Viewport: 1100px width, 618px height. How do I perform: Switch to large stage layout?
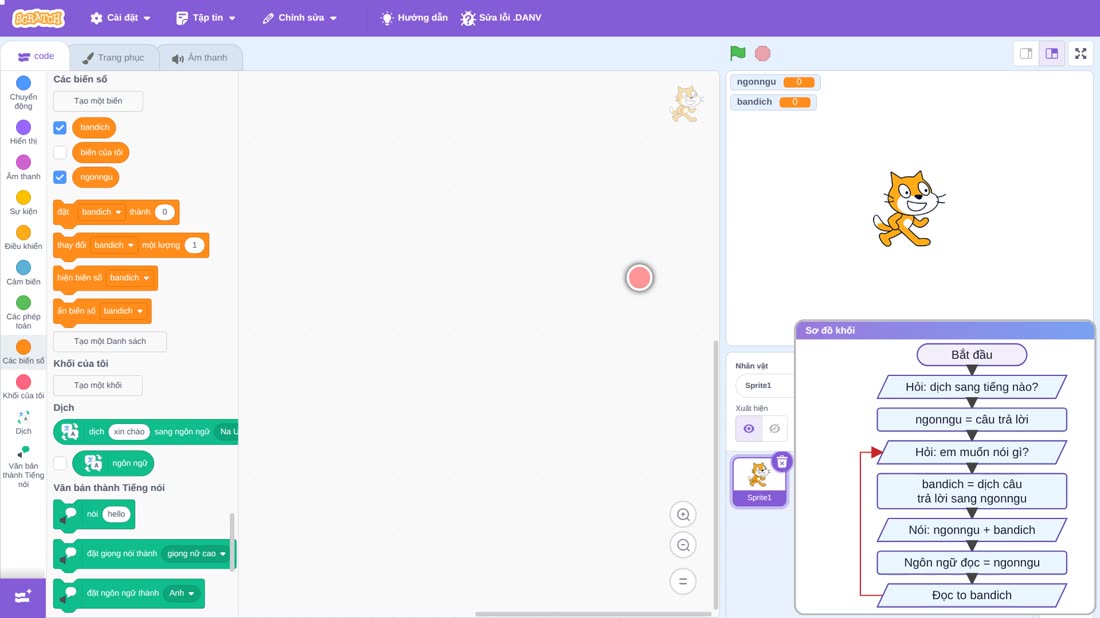pos(1052,53)
